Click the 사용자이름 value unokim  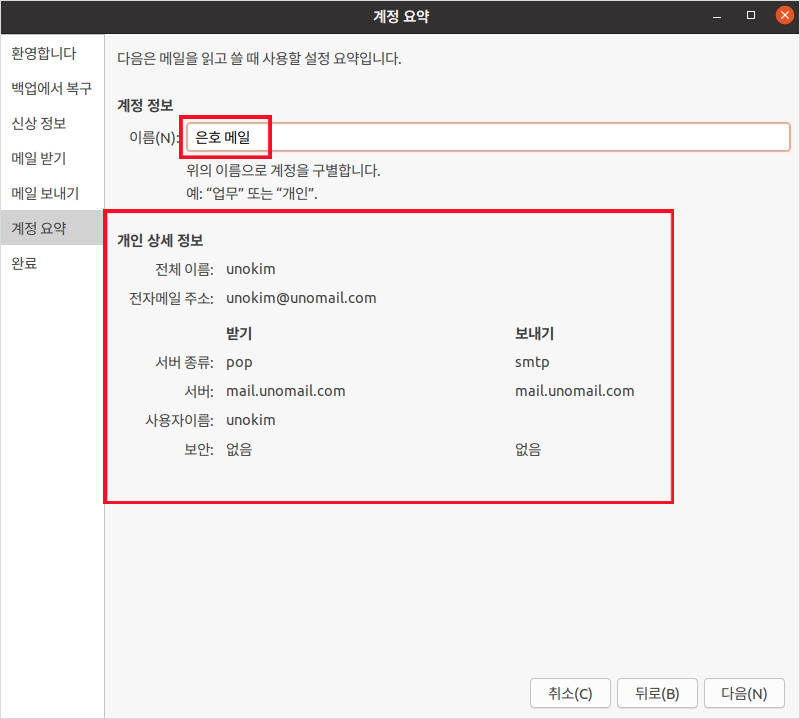[x=251, y=420]
